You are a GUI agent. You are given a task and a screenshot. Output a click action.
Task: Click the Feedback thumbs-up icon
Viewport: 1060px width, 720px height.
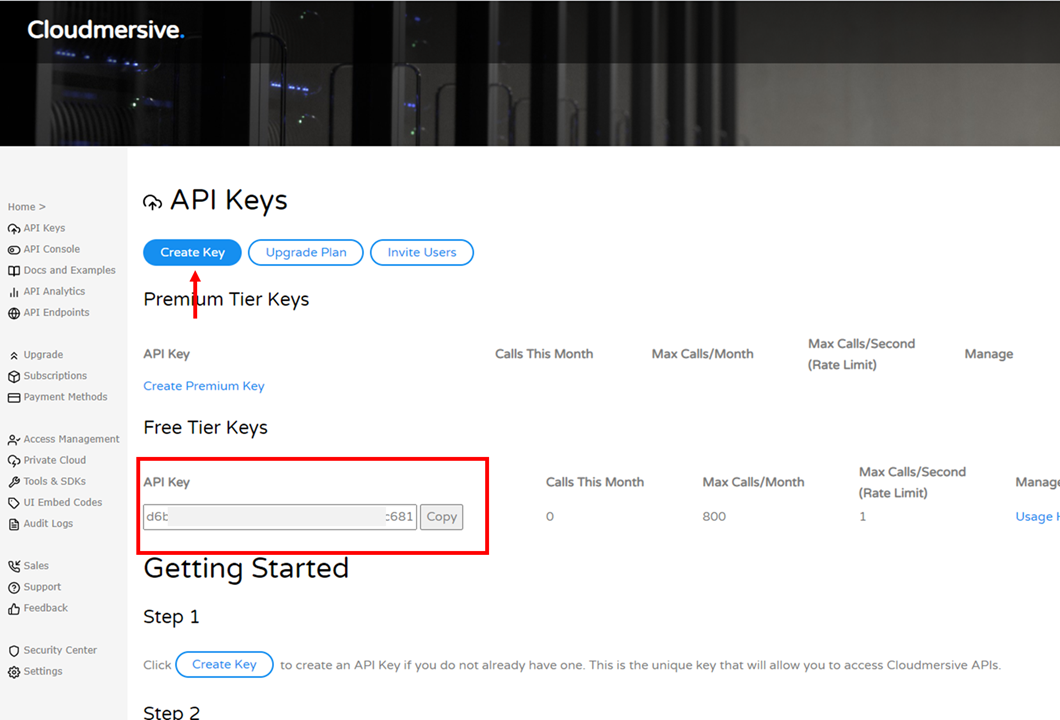pyautogui.click(x=14, y=608)
